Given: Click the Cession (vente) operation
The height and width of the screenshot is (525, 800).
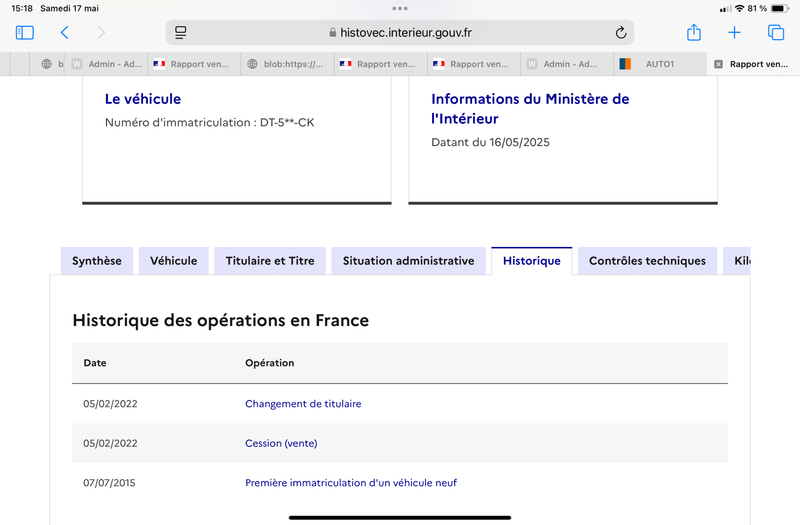Looking at the screenshot, I should pos(281,443).
